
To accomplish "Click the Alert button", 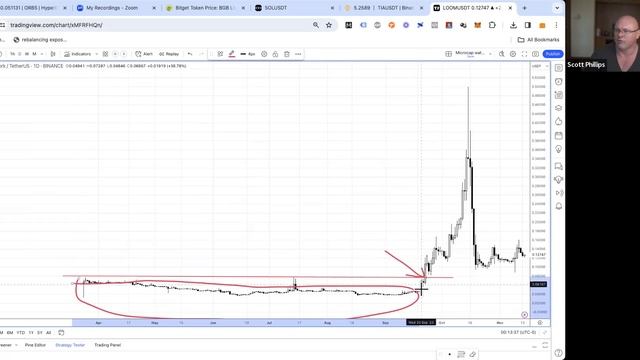I will [x=144, y=54].
